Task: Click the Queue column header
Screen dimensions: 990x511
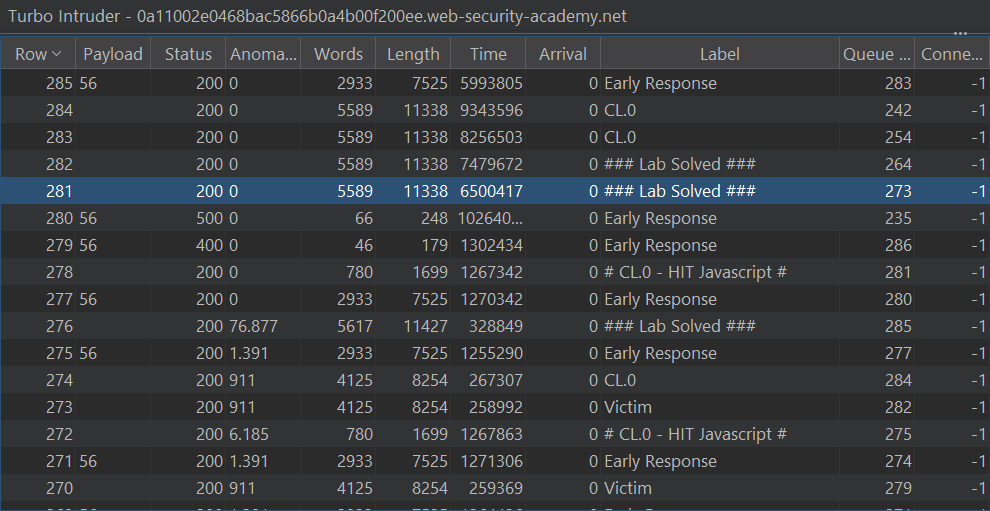Action: click(x=876, y=54)
